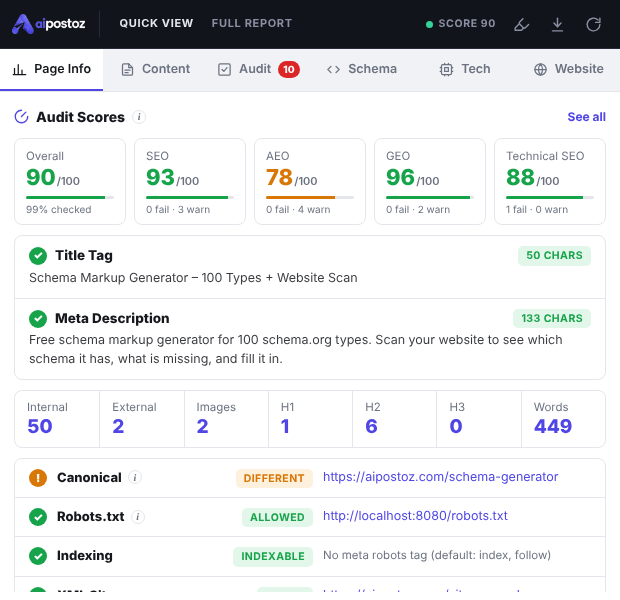Open the Schema tab

(361, 69)
